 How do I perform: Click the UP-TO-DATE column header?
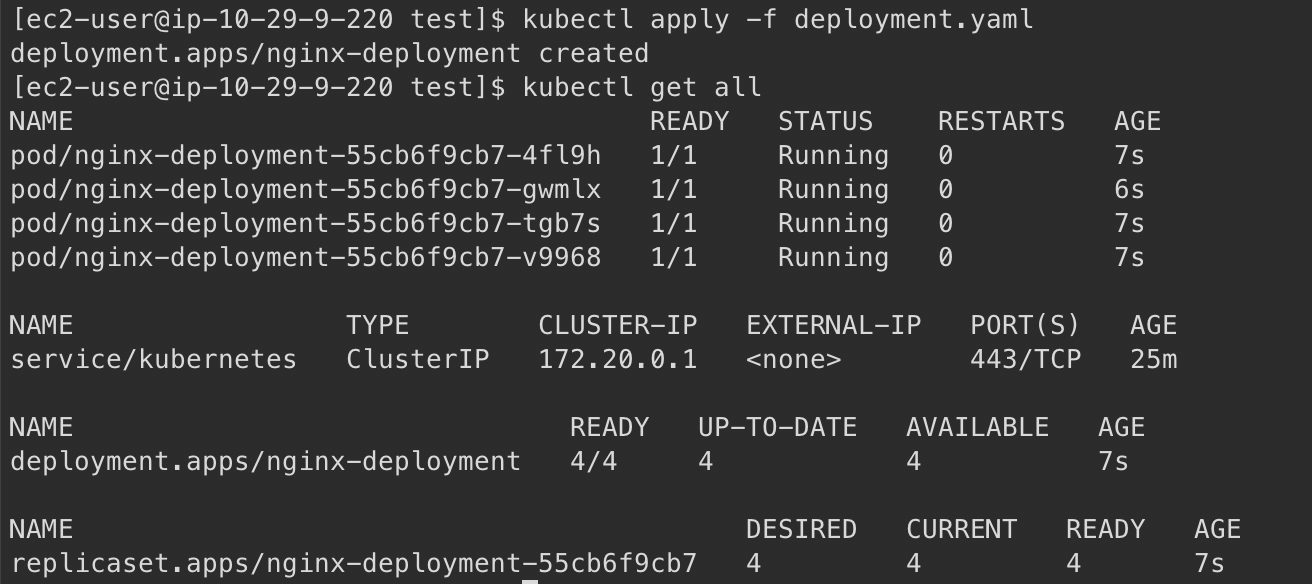(777, 427)
